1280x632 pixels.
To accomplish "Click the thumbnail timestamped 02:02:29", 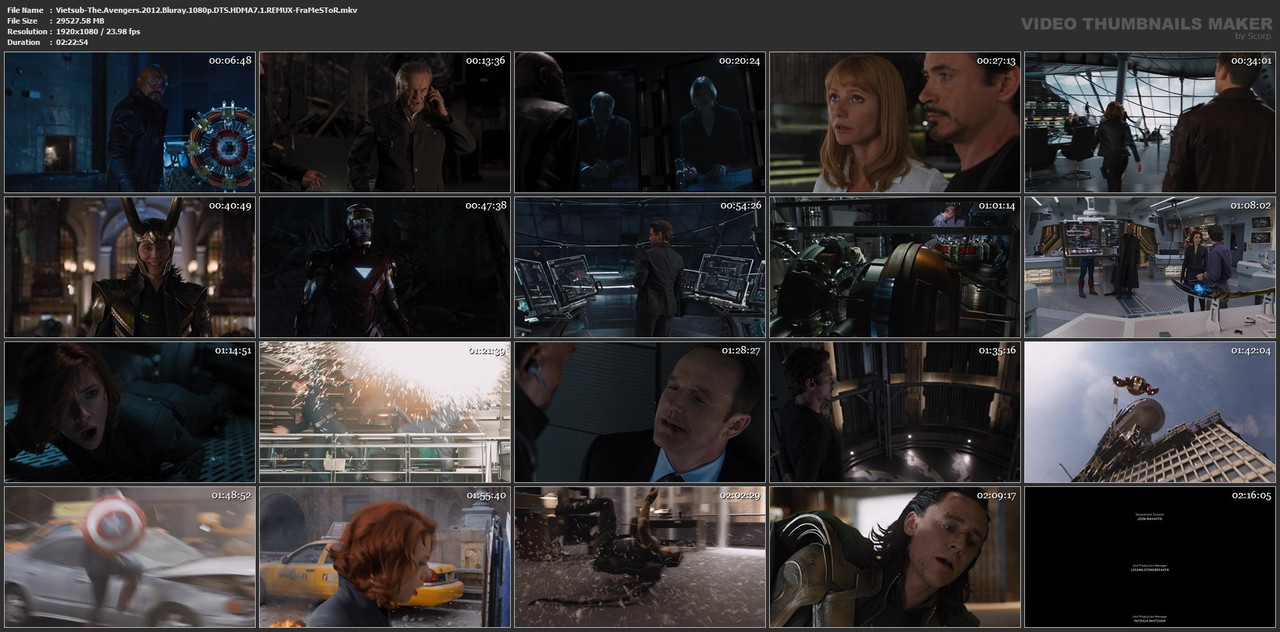I will [640, 557].
